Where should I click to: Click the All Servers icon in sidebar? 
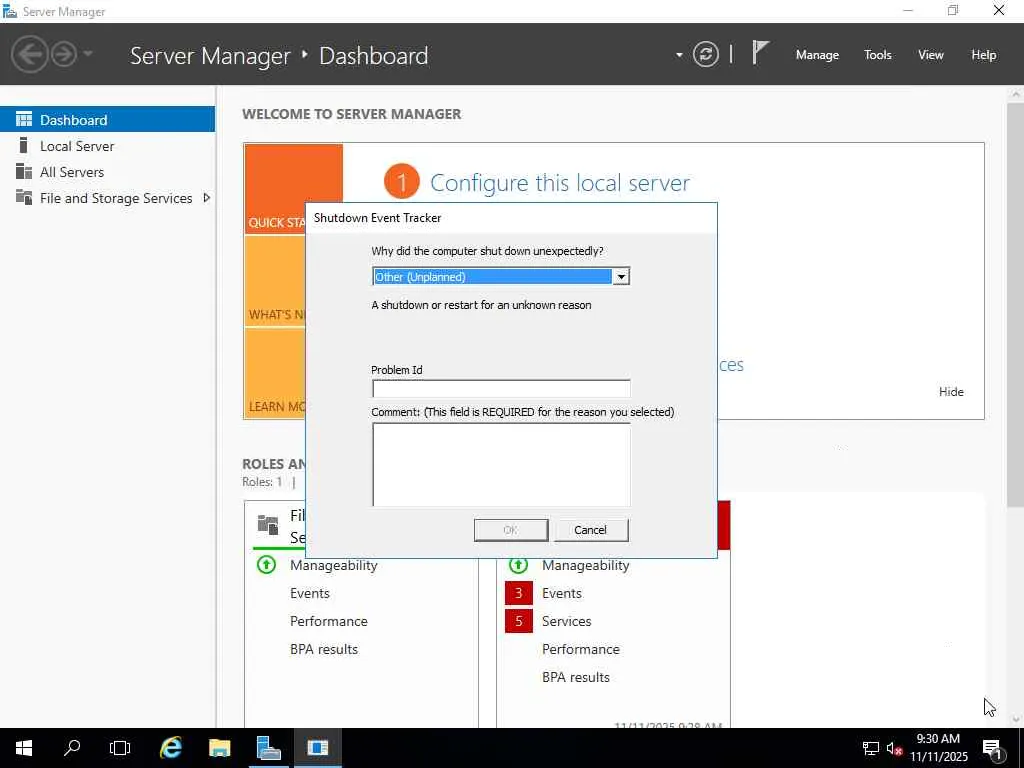click(x=24, y=171)
